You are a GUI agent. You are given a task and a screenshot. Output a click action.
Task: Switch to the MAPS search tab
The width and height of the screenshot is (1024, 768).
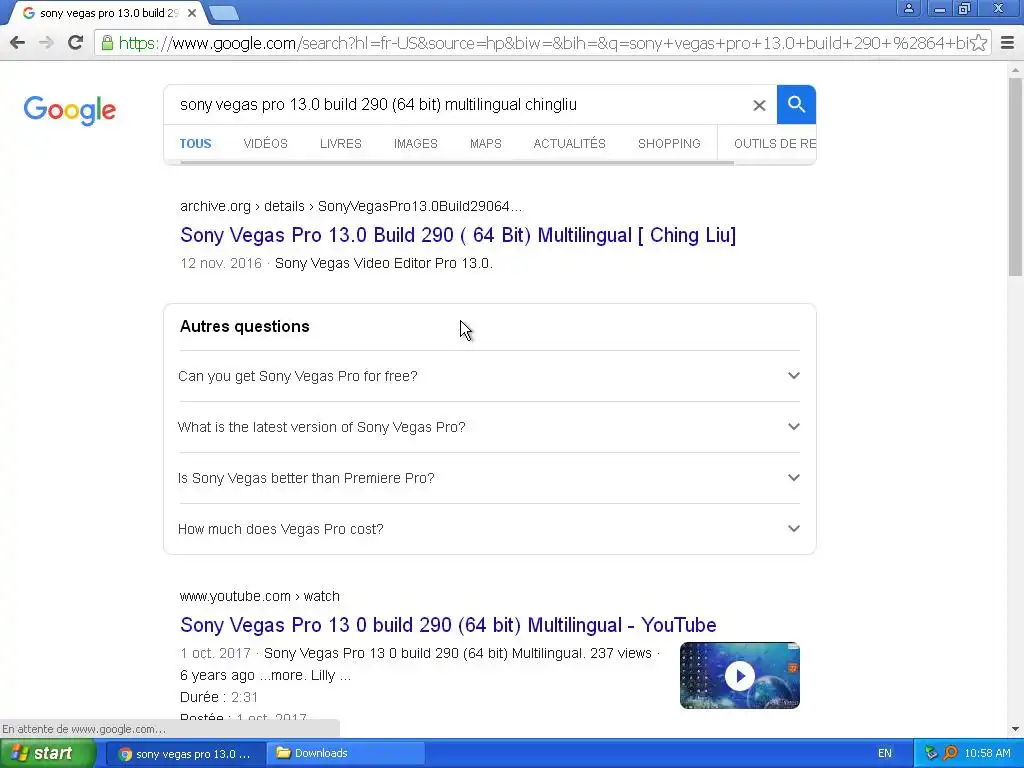485,144
